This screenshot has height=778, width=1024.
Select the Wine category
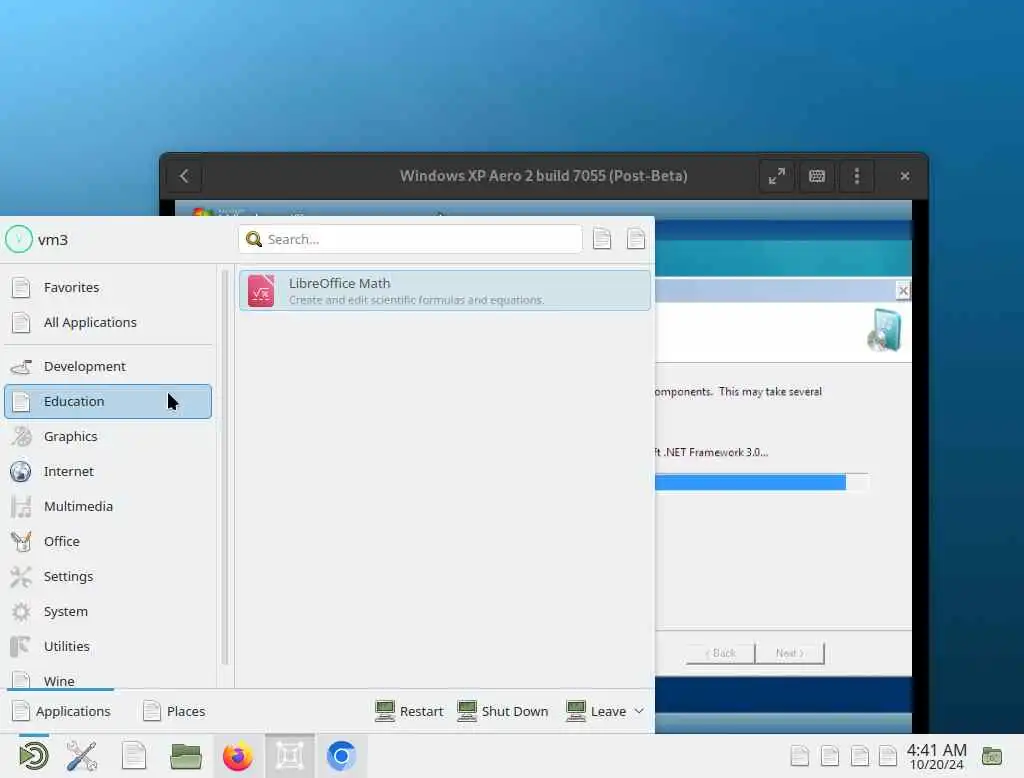(108, 679)
